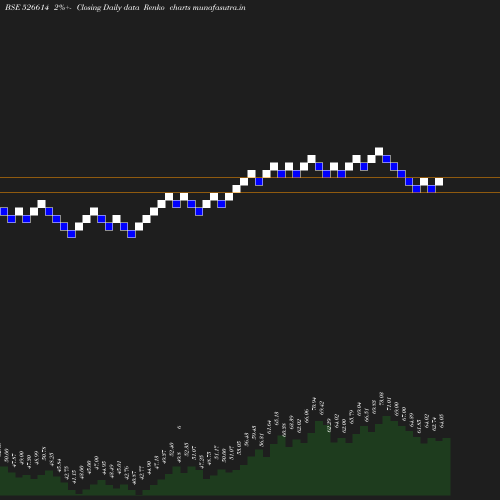Image resolution: width=500 pixels, height=500 pixels.
Task: Click the price label '59.45'
Action: [x=254, y=433]
